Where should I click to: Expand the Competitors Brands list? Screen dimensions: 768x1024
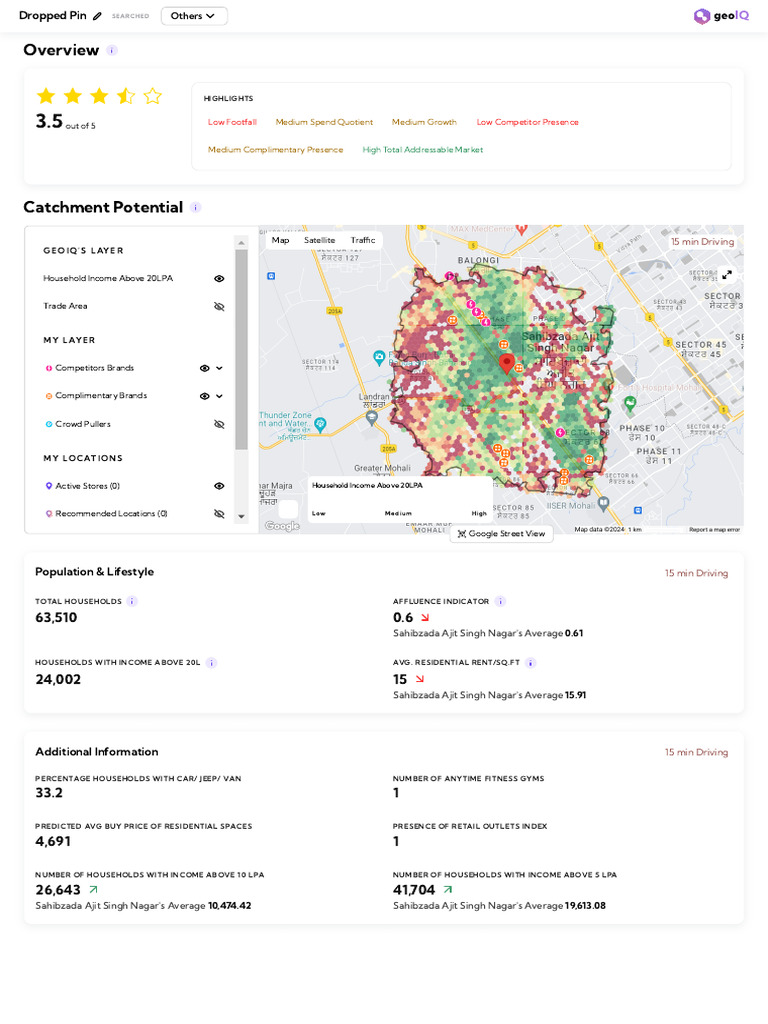point(219,368)
